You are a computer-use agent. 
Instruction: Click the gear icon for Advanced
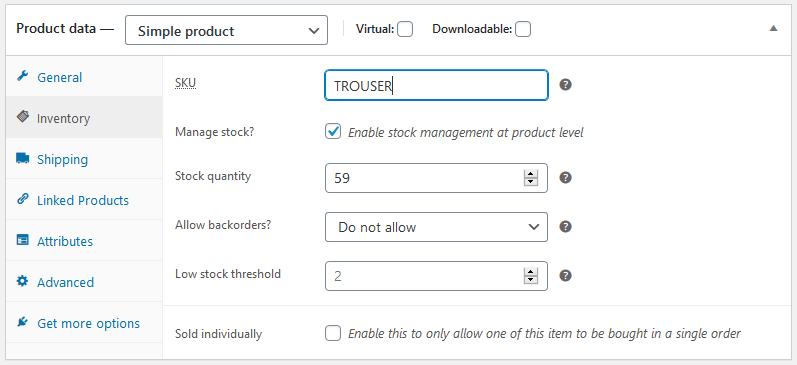(x=22, y=281)
